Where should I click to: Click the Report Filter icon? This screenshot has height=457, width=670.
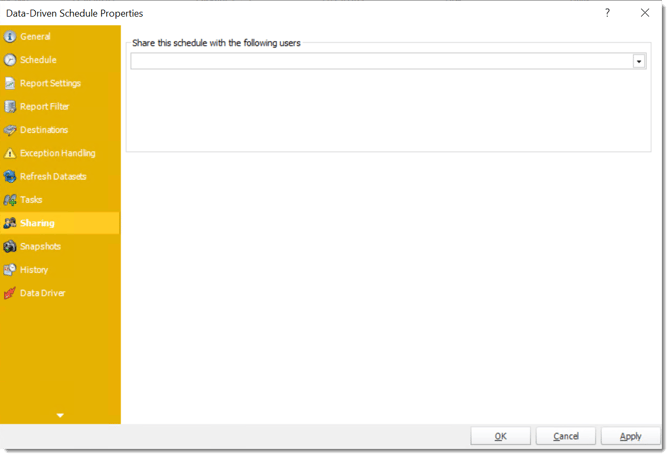[10, 106]
